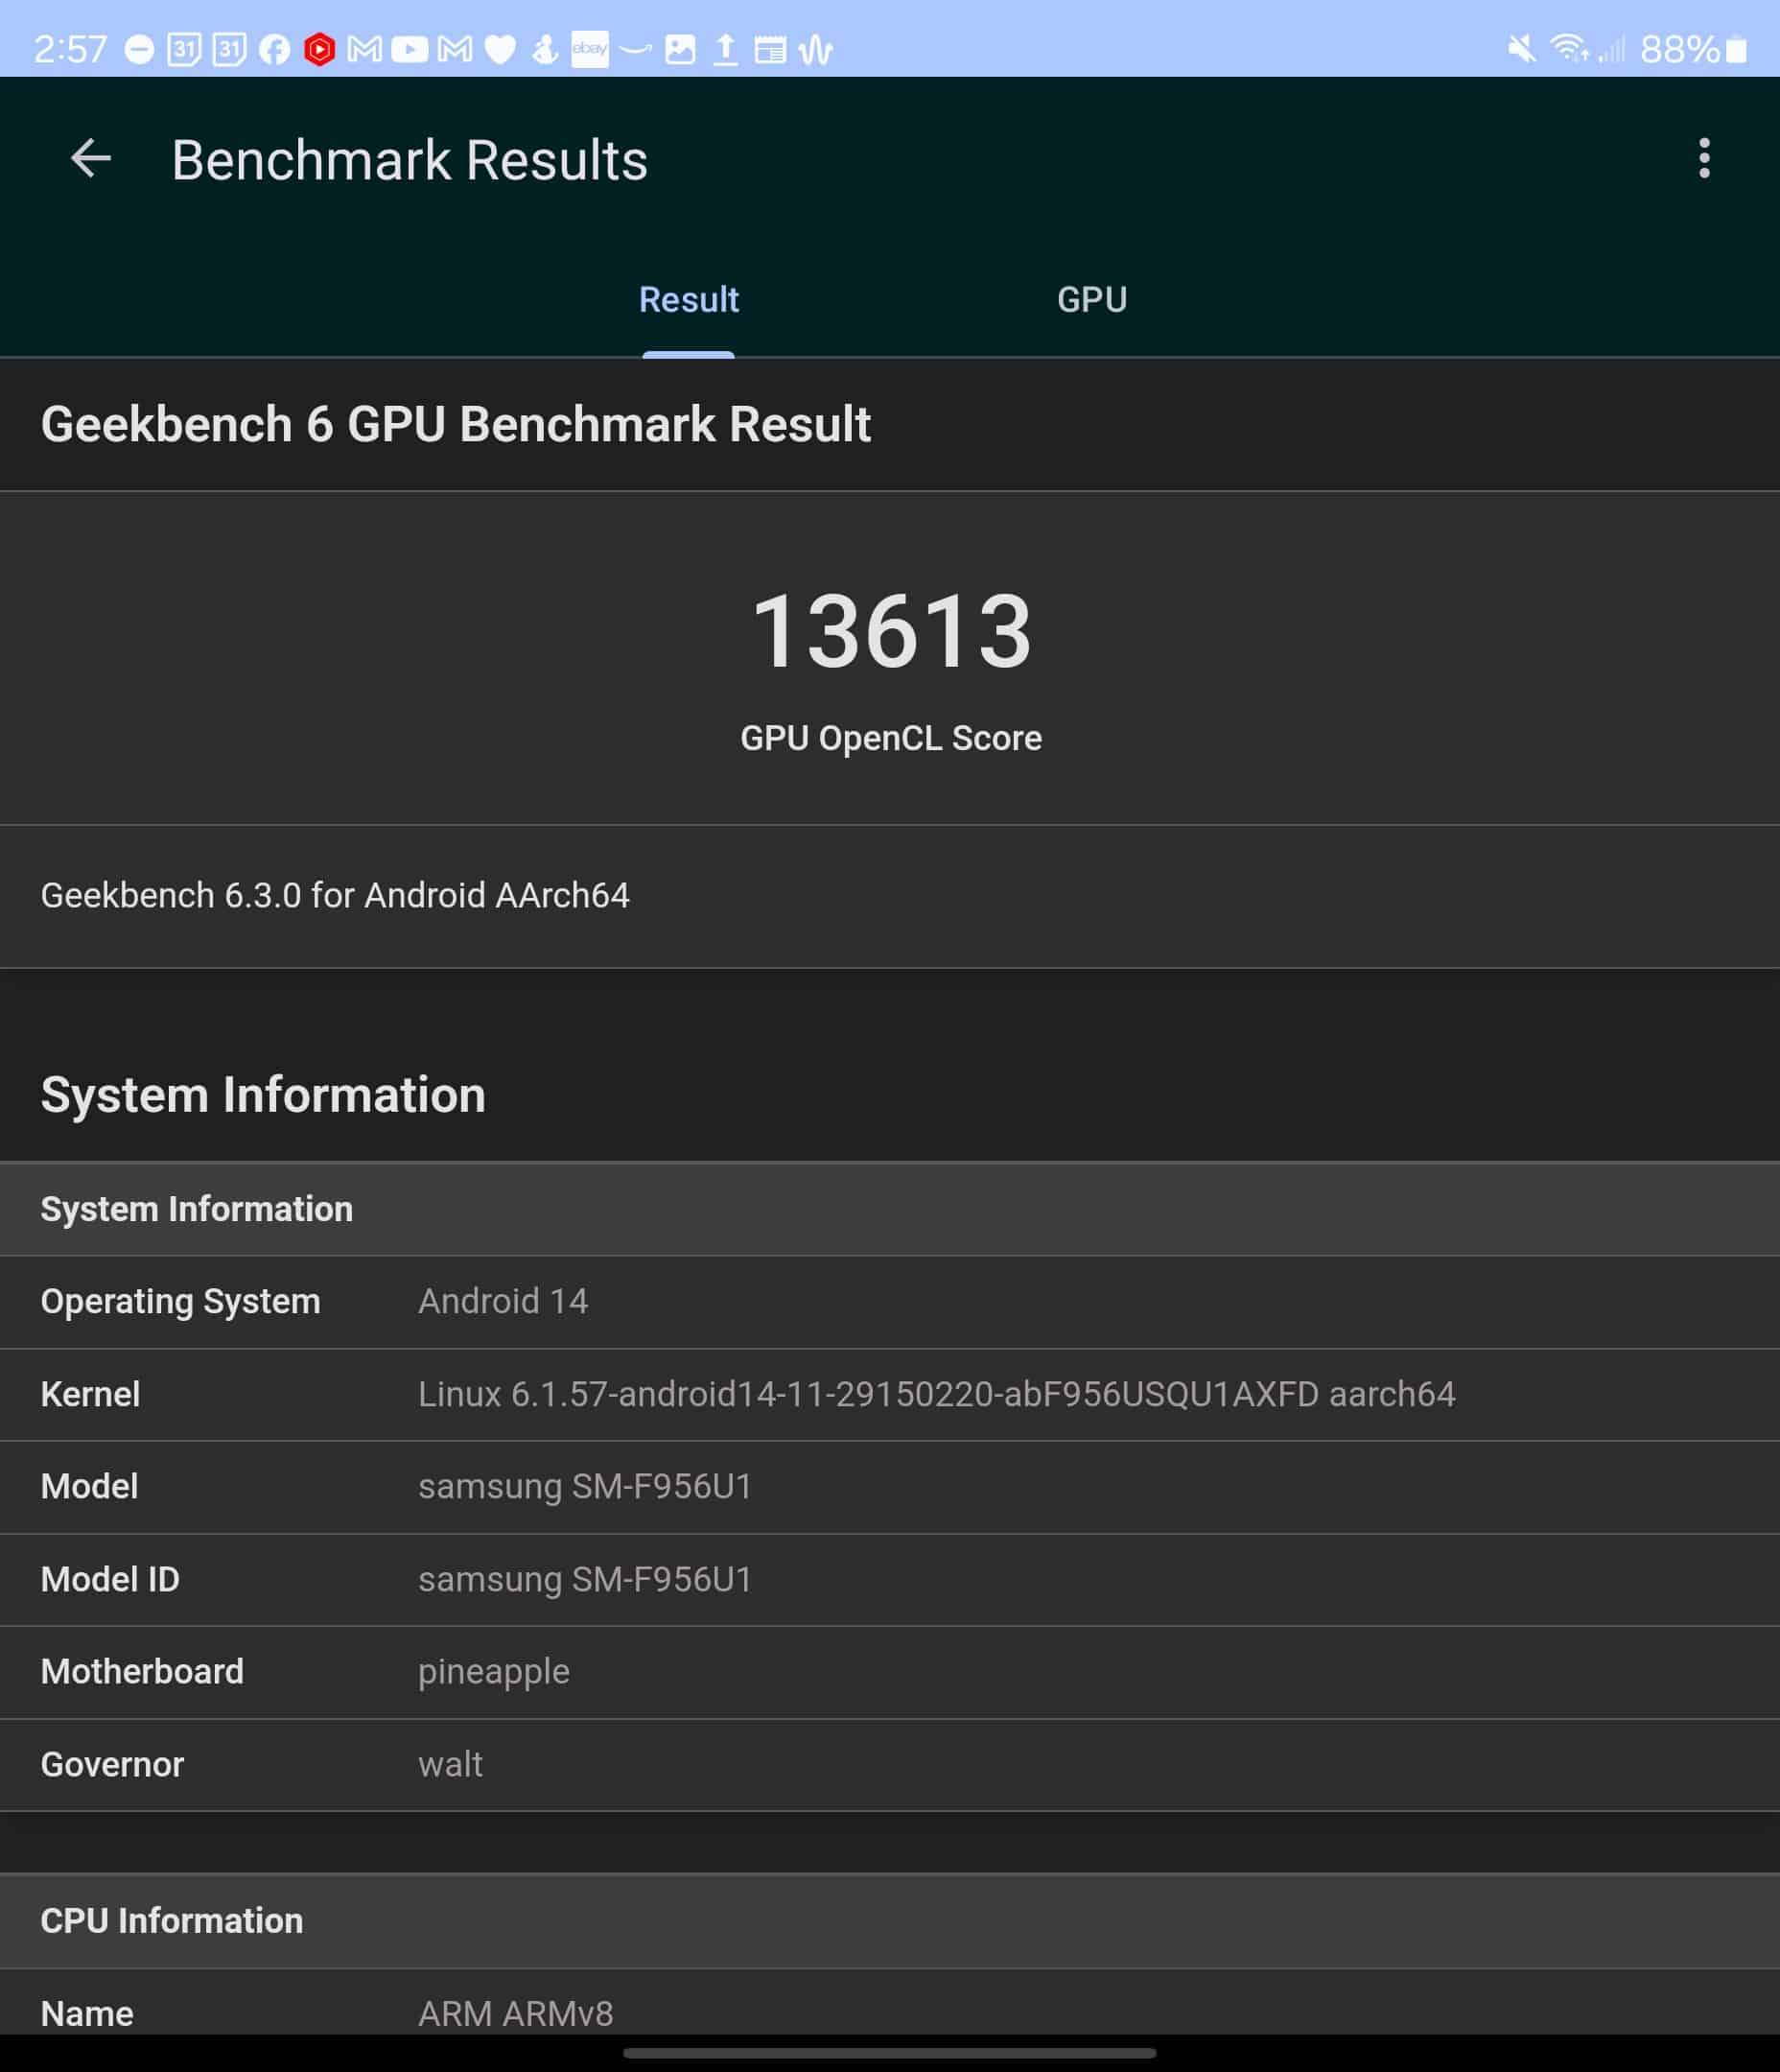Tap the heart notification icon
The height and width of the screenshot is (2072, 1780).
500,49
